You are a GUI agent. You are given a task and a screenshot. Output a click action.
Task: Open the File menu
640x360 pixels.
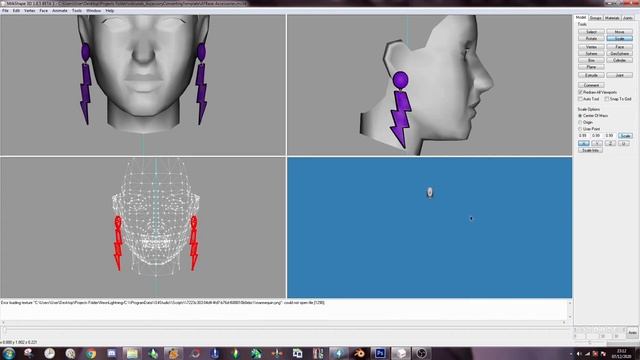5,11
